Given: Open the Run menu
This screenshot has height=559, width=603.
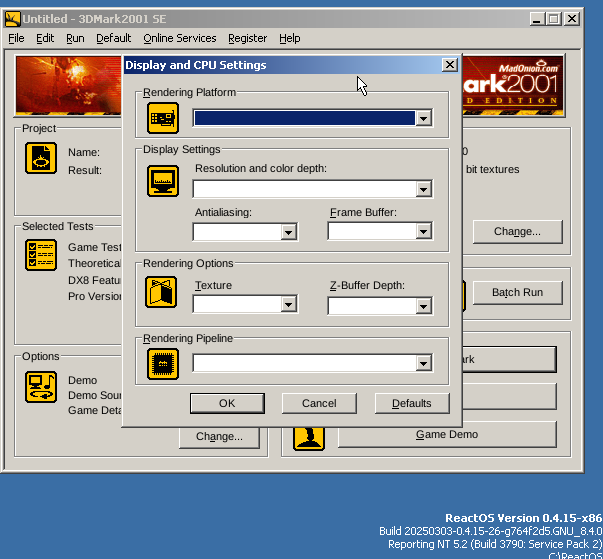Looking at the screenshot, I should click(x=75, y=38).
